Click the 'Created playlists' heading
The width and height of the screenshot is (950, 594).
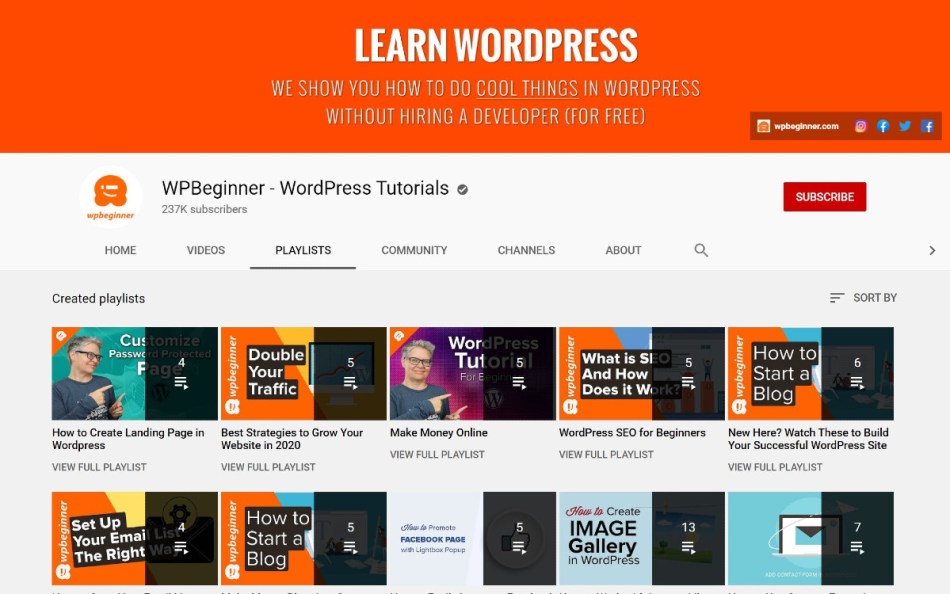(x=98, y=298)
